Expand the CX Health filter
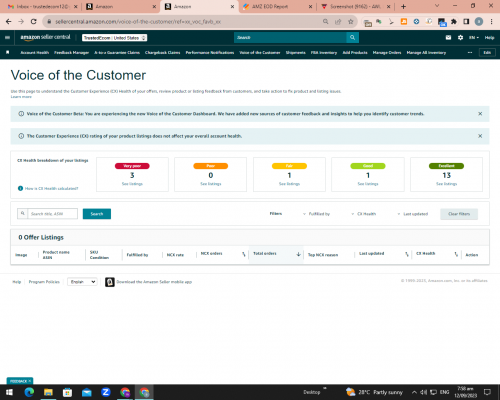Screen dimensions: 500x400 tap(363, 214)
